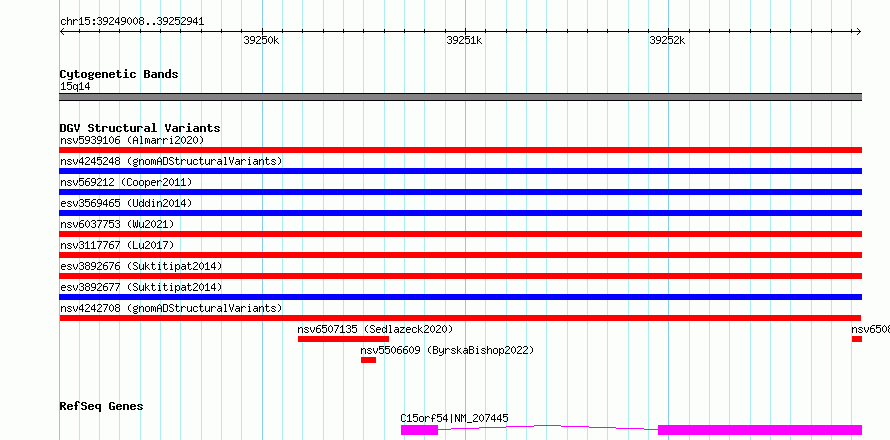890x440 pixels.
Task: Click the esv3892677 (Suktitipat2014) blue bar
Action: [460, 297]
